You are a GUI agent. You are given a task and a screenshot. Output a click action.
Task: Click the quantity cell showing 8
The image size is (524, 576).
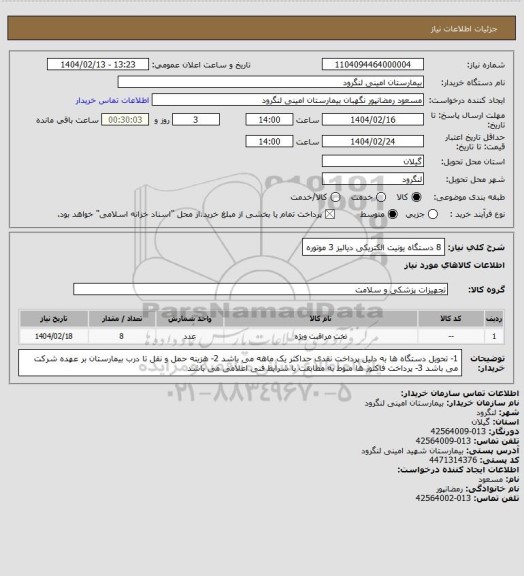tap(122, 336)
